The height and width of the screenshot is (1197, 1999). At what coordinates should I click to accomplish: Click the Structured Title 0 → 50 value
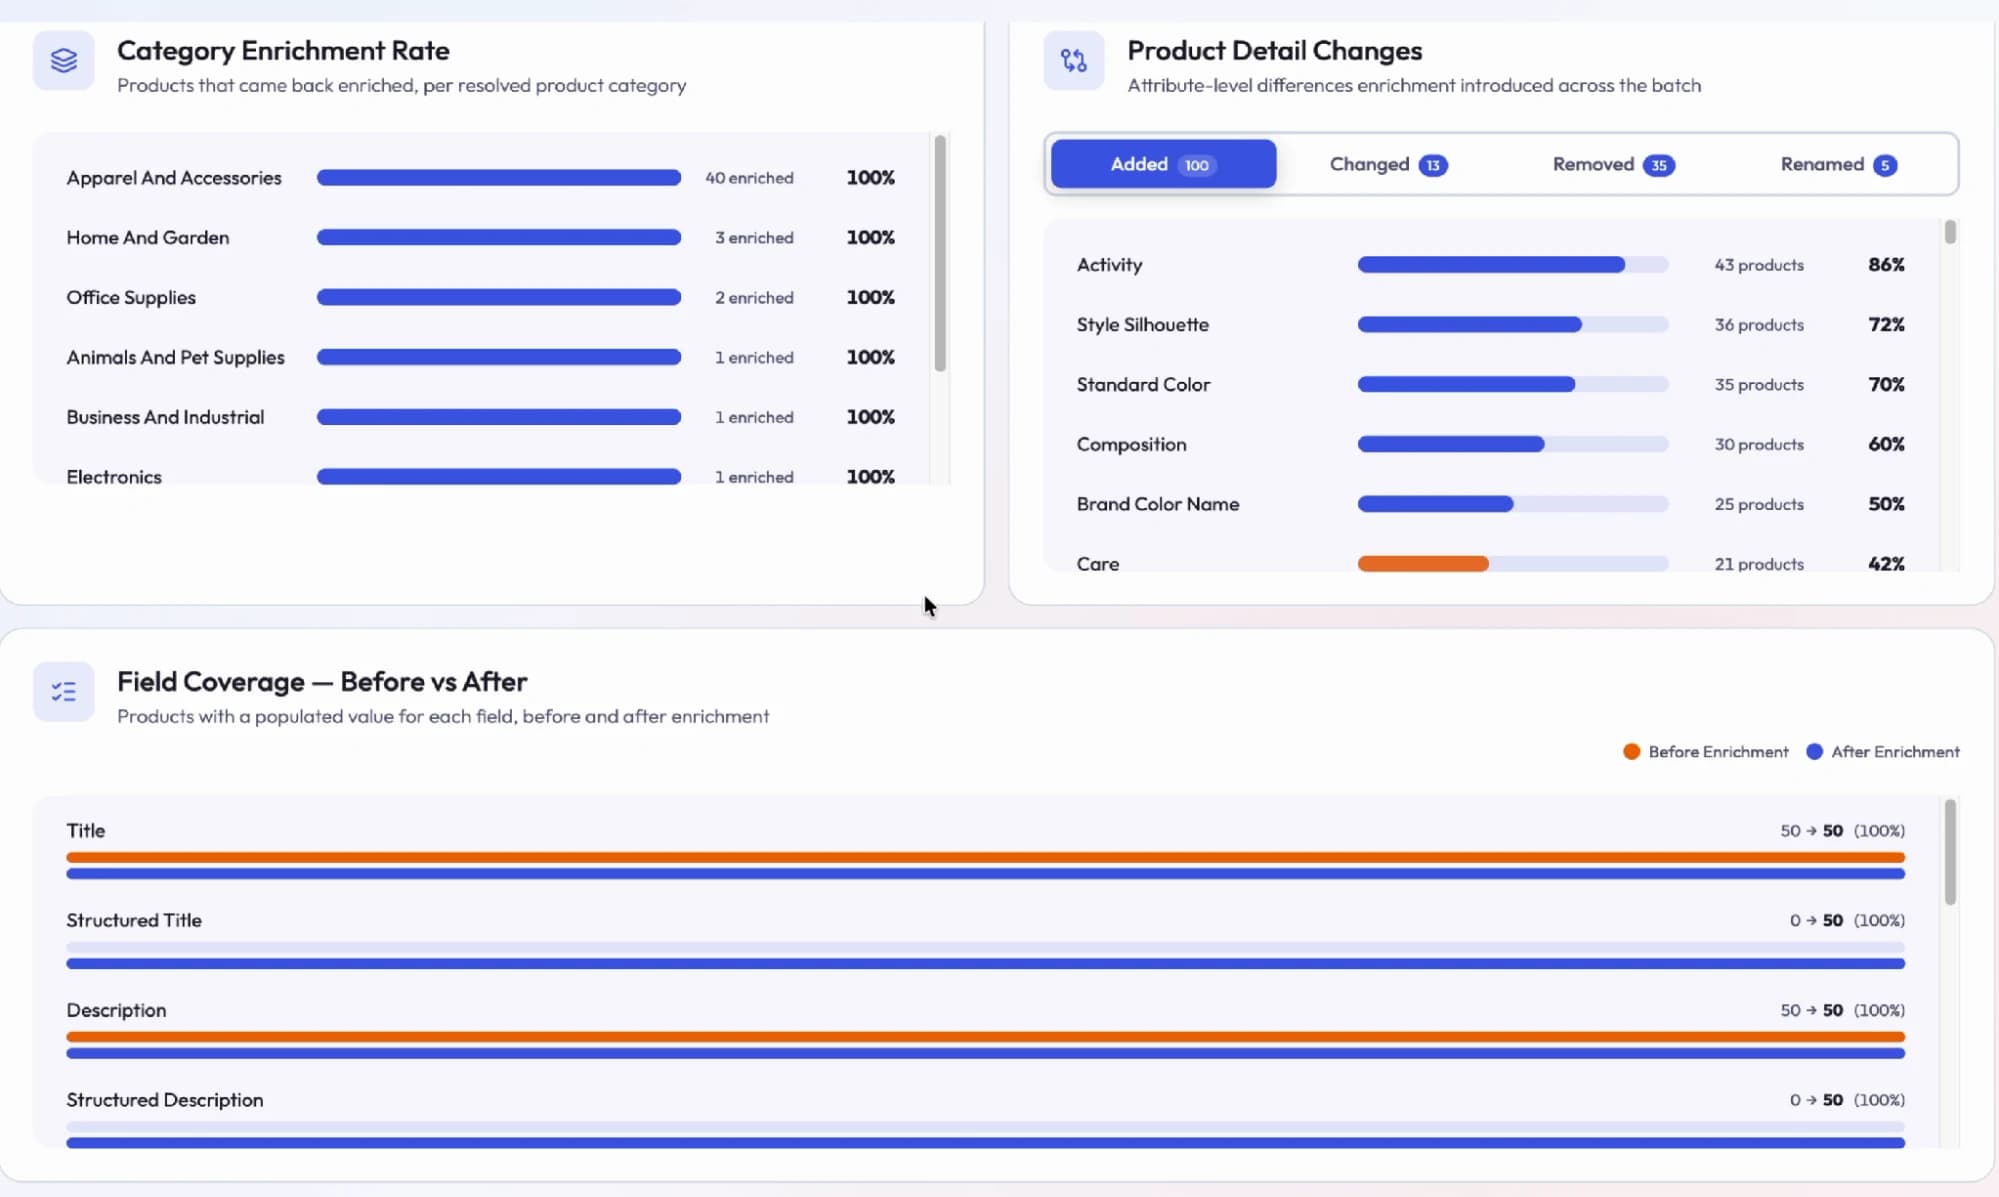point(1816,921)
